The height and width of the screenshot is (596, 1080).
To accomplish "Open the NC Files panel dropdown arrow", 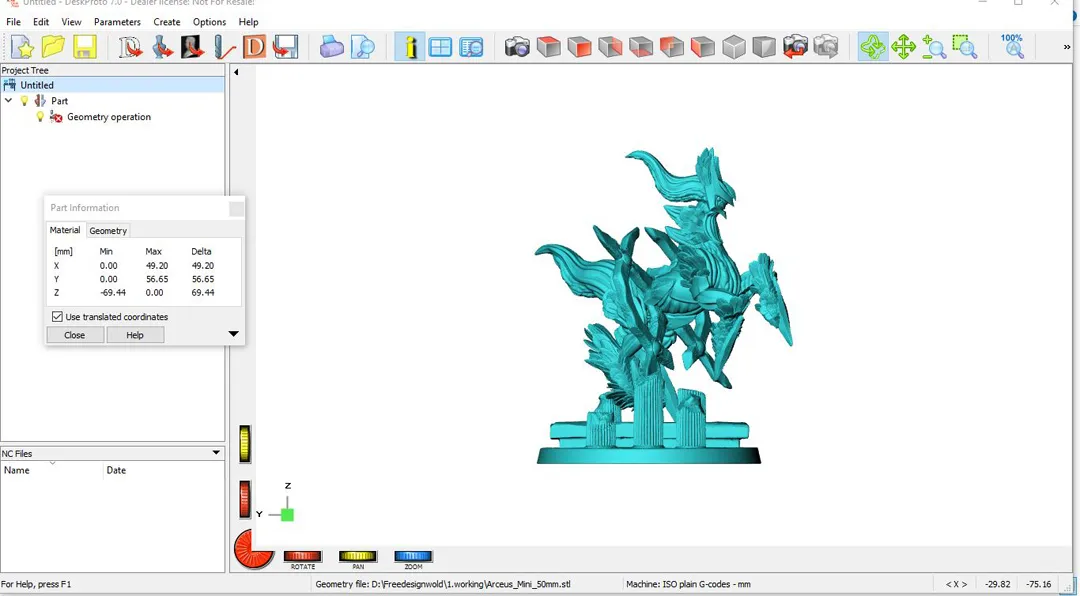I will click(x=216, y=453).
